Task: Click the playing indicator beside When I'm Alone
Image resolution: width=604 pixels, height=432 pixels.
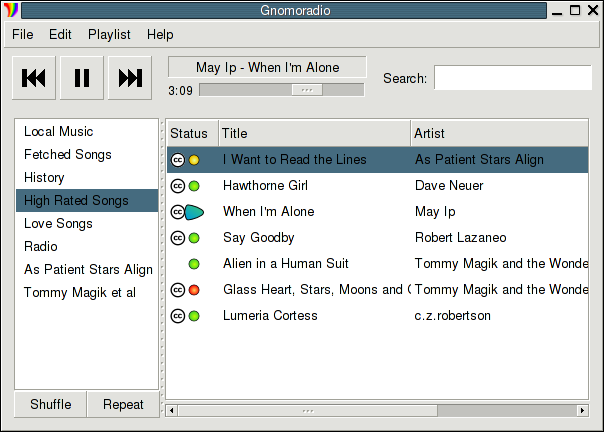Action: pyautogui.click(x=194, y=212)
